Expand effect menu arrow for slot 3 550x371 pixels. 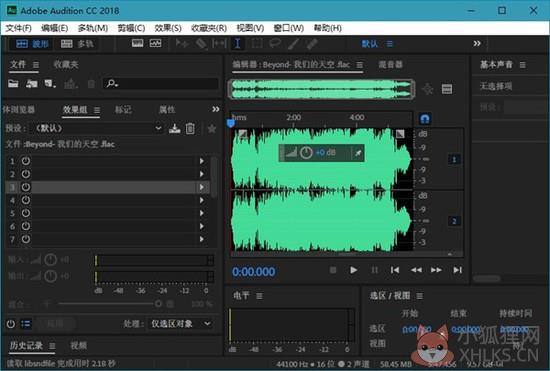pos(202,187)
